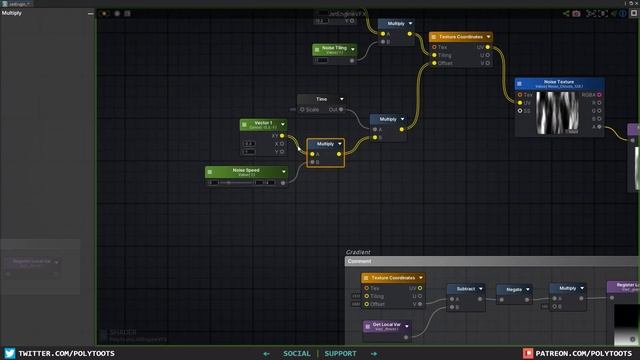This screenshot has height=360, width=640.
Task: Select the Subtract node title
Action: point(466,289)
